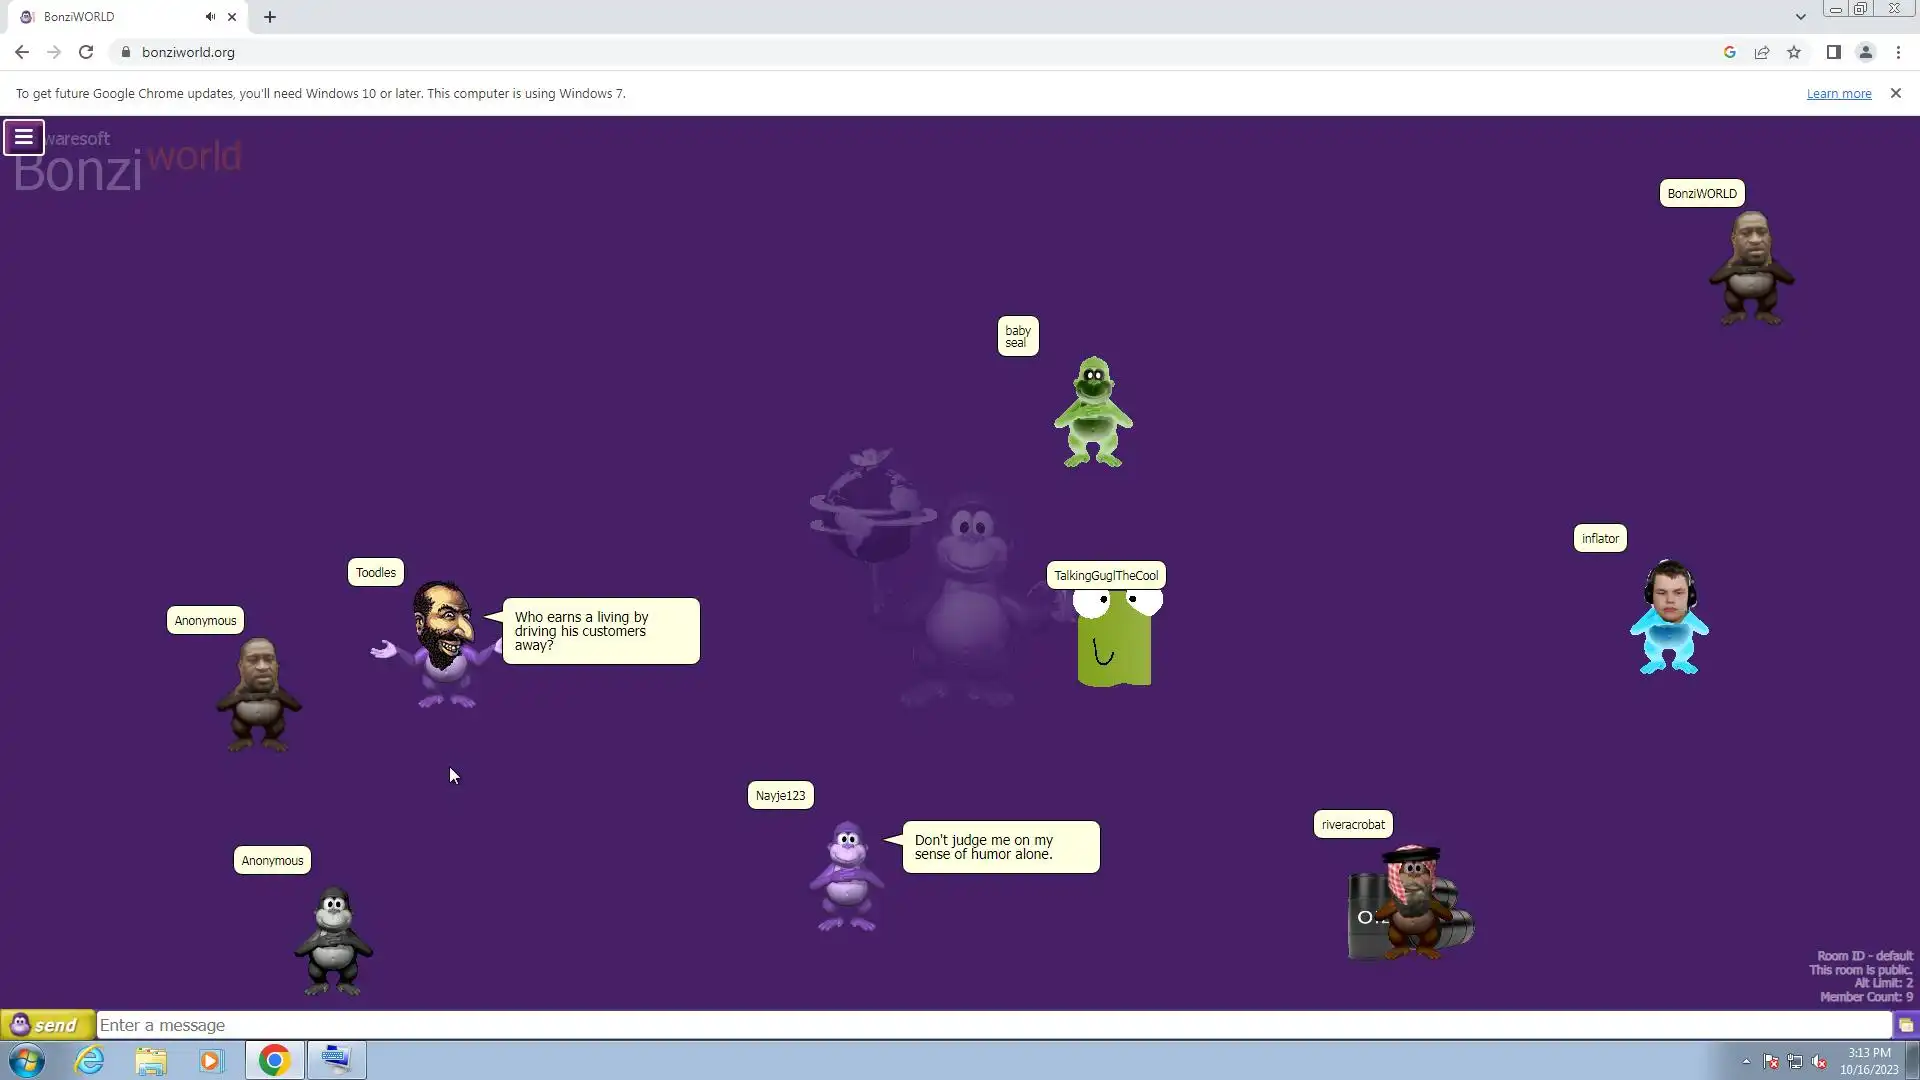Open the BonziWORLD hamburger menu
Screen dimensions: 1920x1080
coord(23,137)
